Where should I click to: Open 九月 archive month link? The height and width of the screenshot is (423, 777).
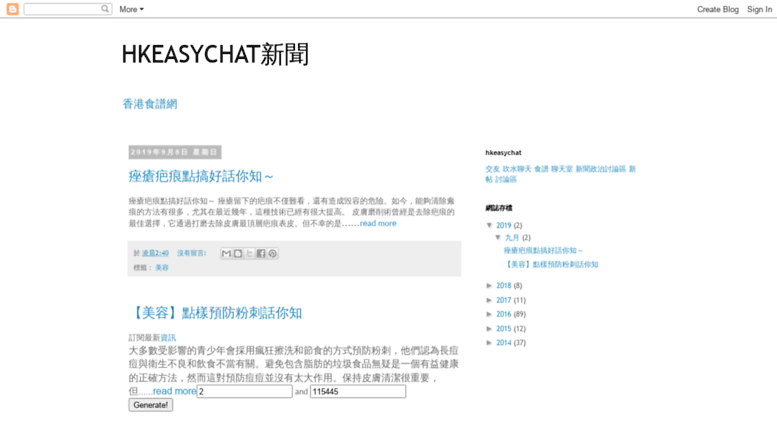click(512, 238)
